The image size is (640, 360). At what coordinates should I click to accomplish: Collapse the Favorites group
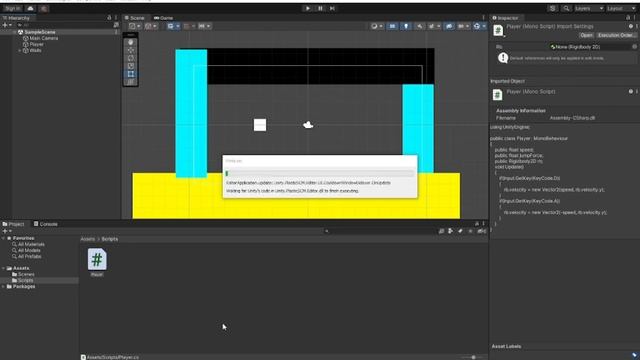[x=4, y=238]
